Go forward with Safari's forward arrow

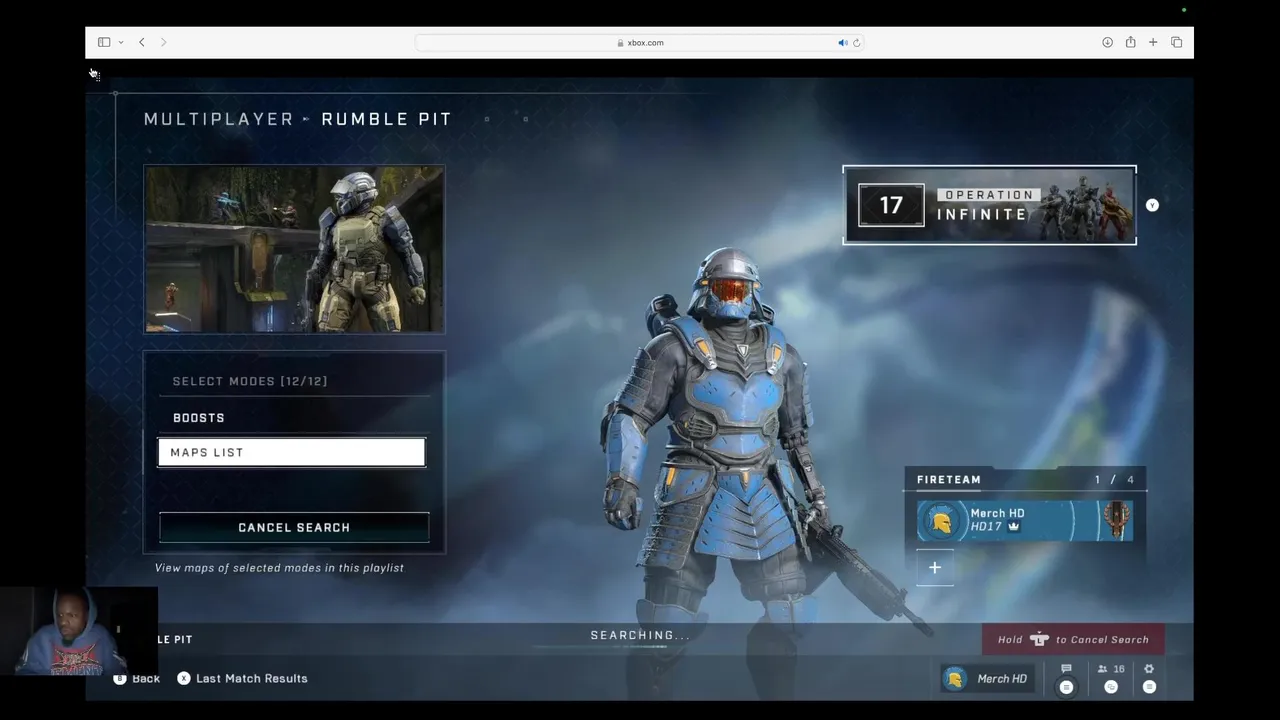[x=164, y=42]
